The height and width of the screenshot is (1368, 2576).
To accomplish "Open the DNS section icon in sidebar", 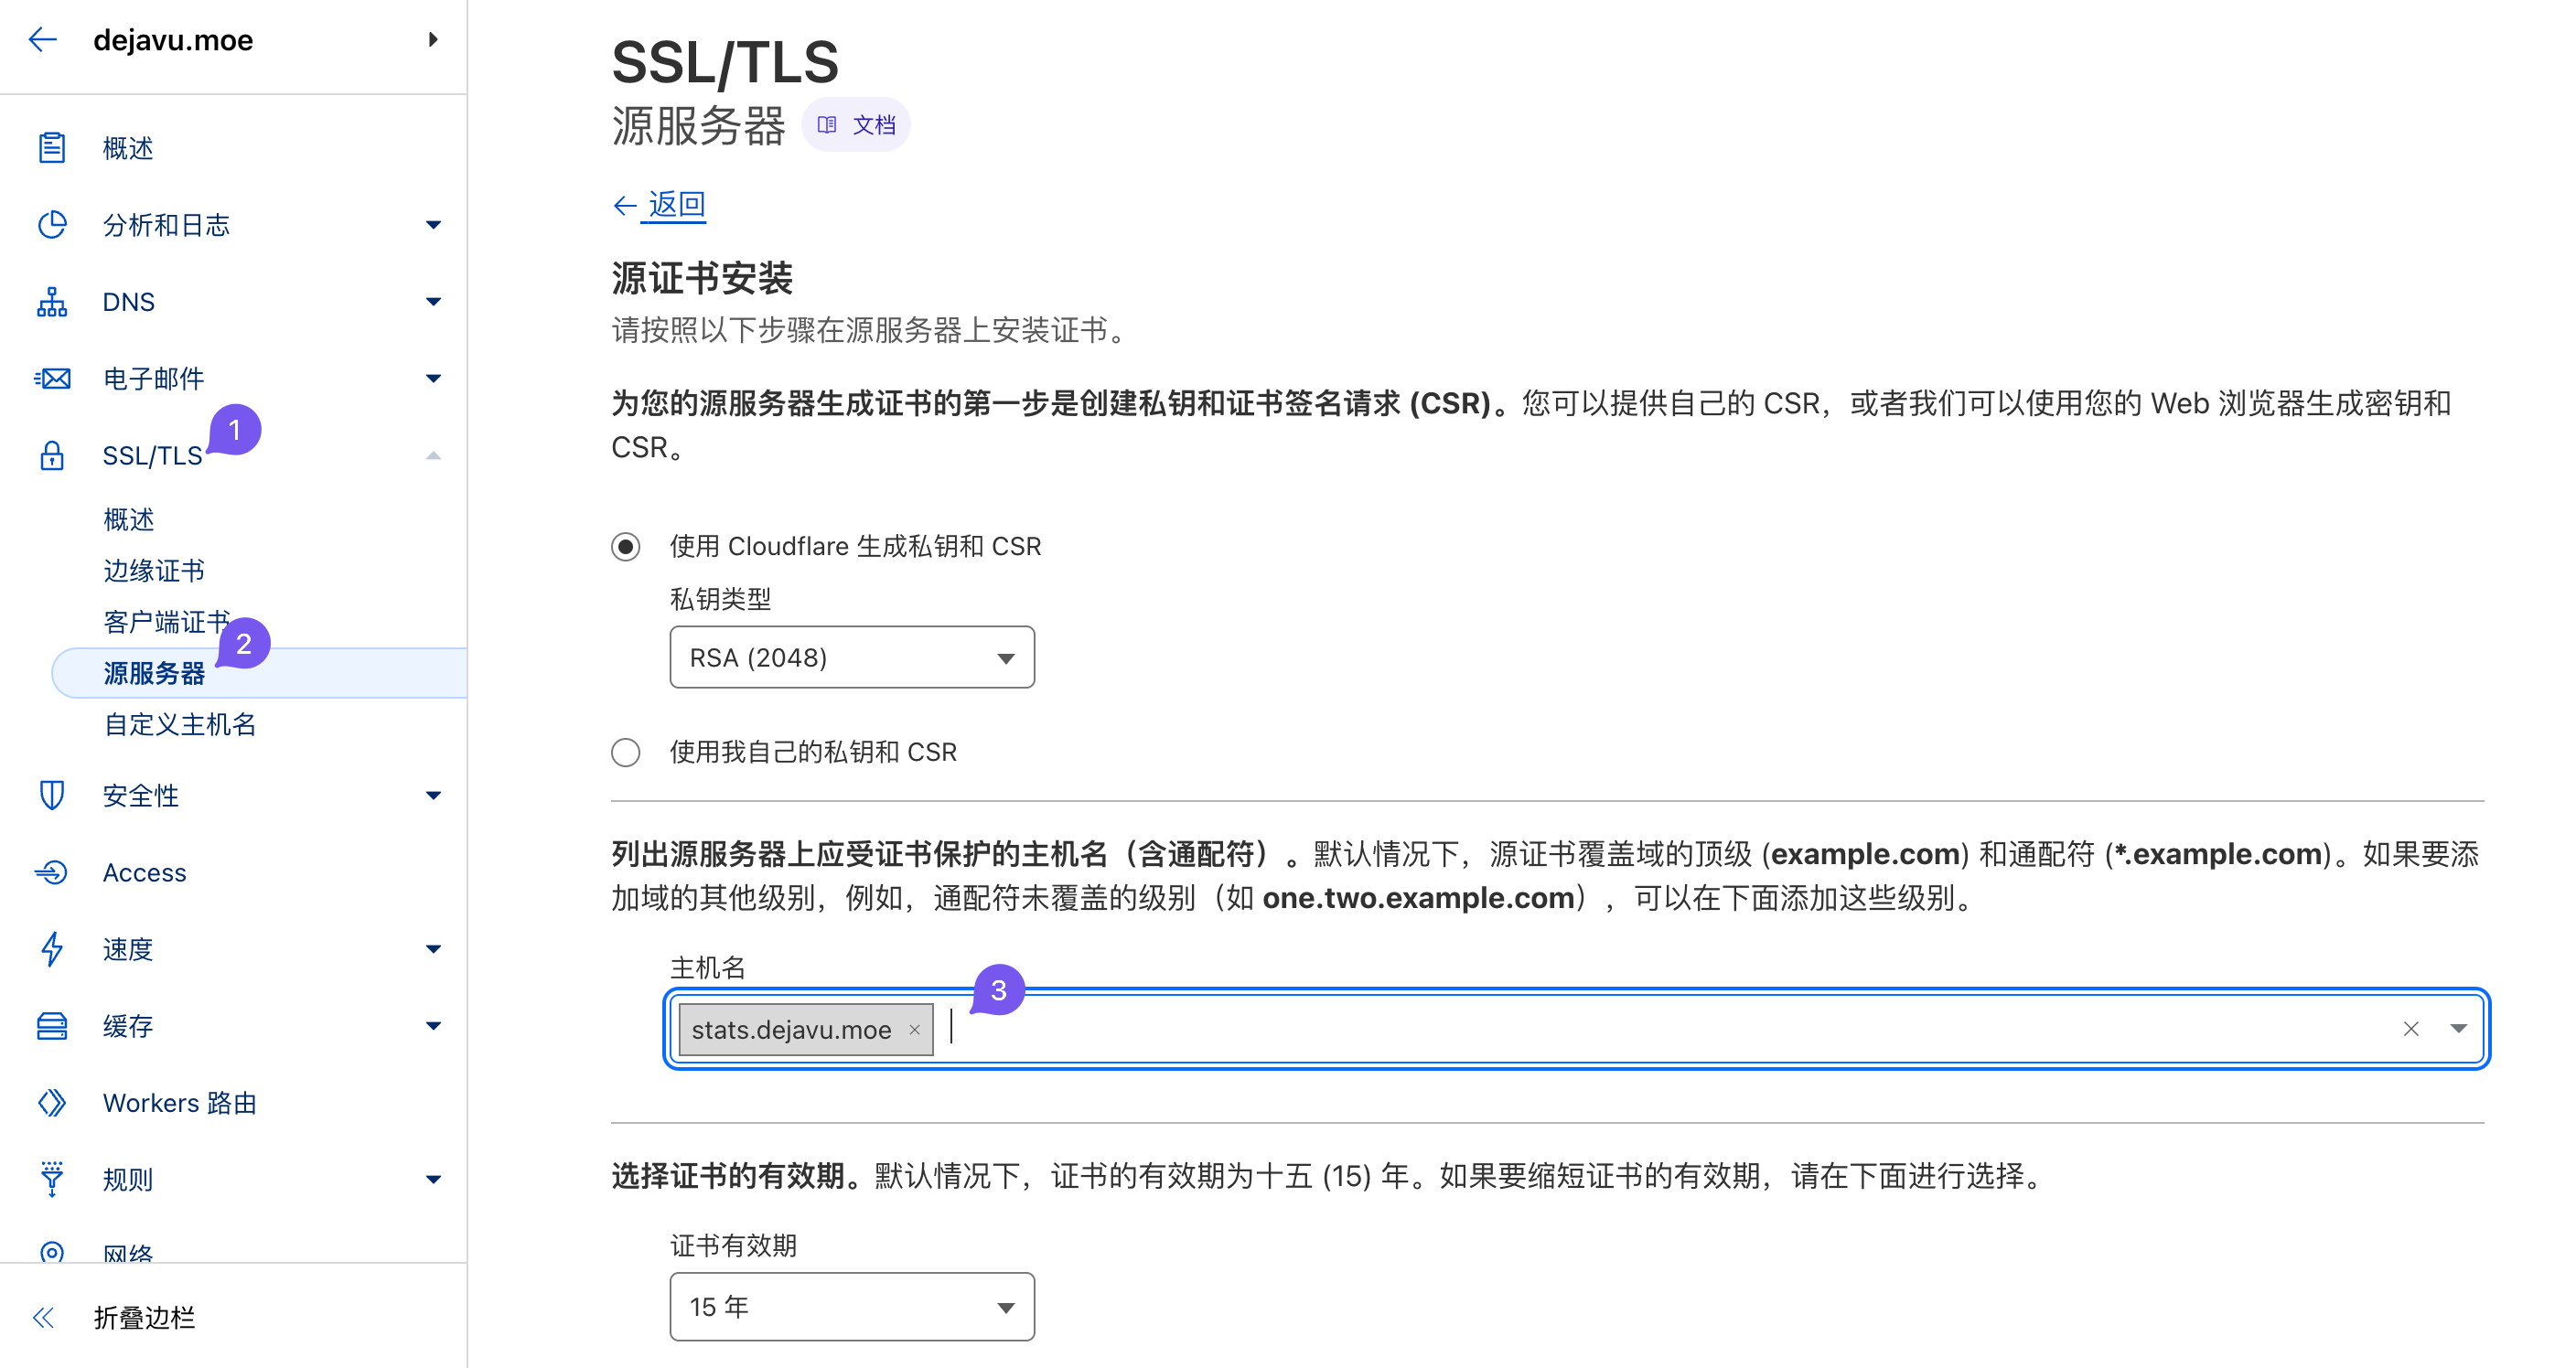I will tap(52, 301).
